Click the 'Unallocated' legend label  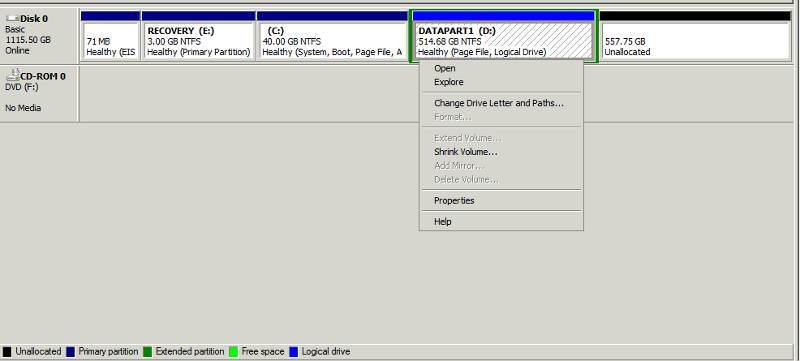click(38, 352)
